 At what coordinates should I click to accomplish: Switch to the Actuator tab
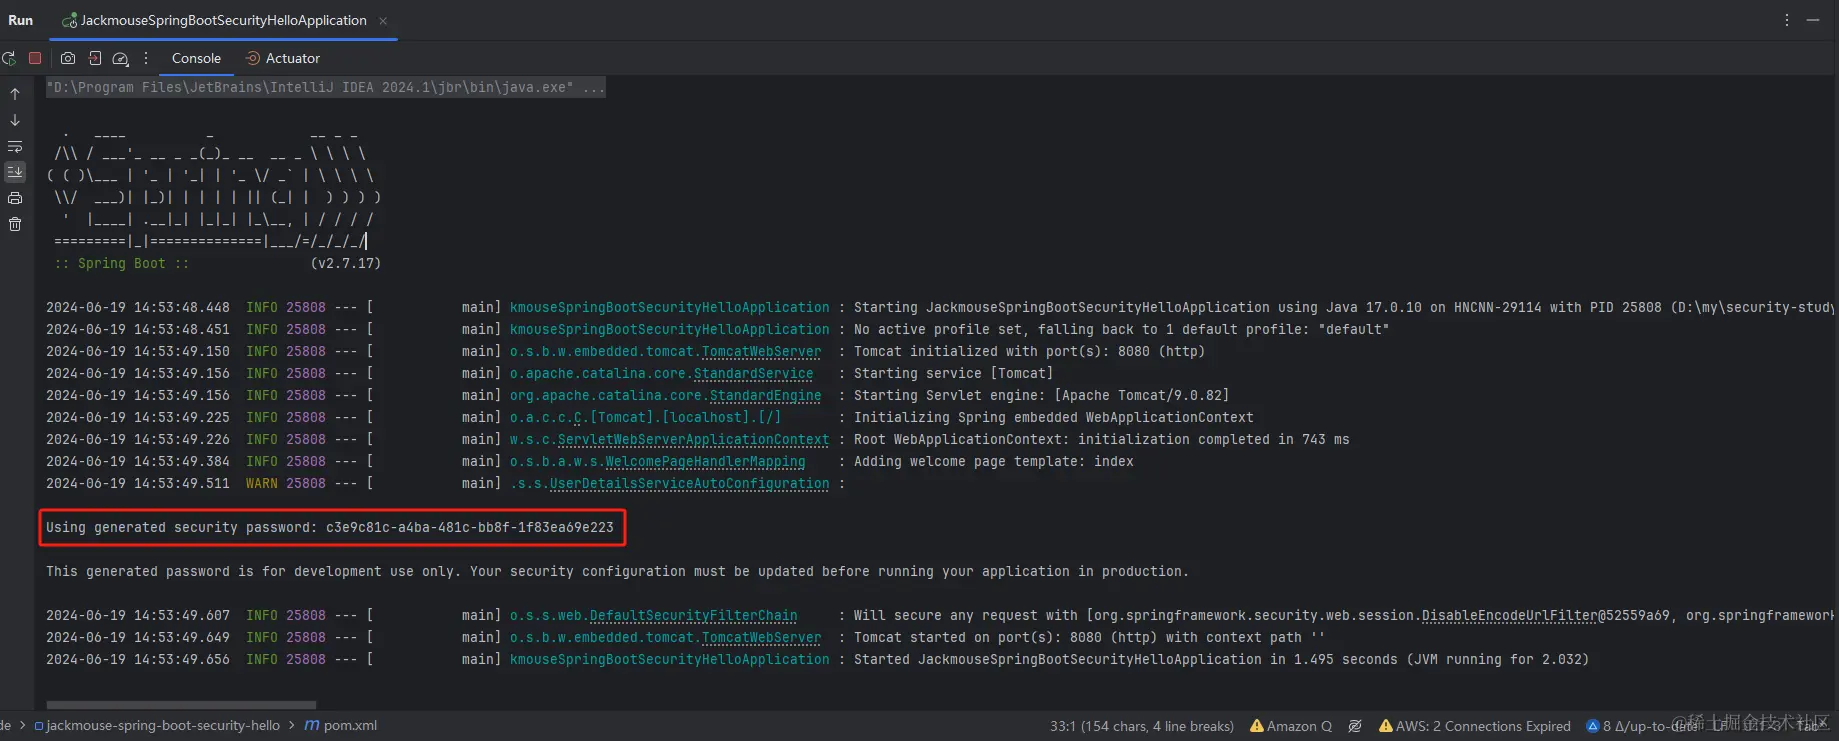283,58
